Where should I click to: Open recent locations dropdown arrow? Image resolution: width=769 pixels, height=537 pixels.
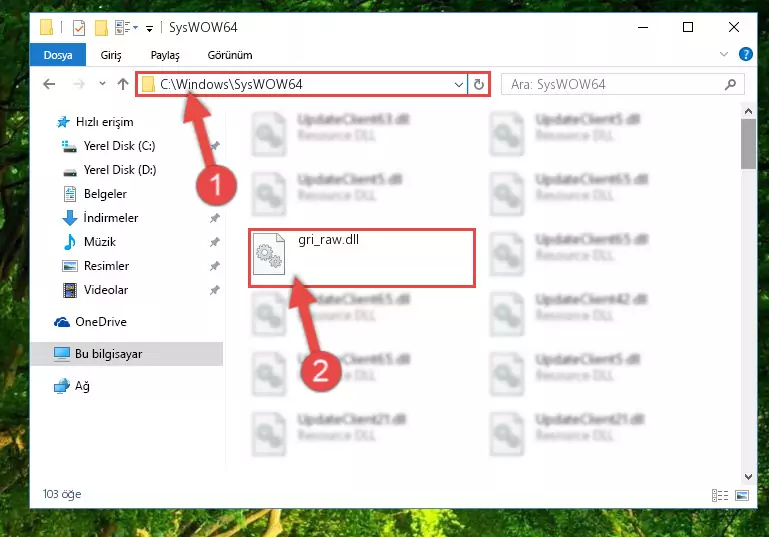(102, 84)
